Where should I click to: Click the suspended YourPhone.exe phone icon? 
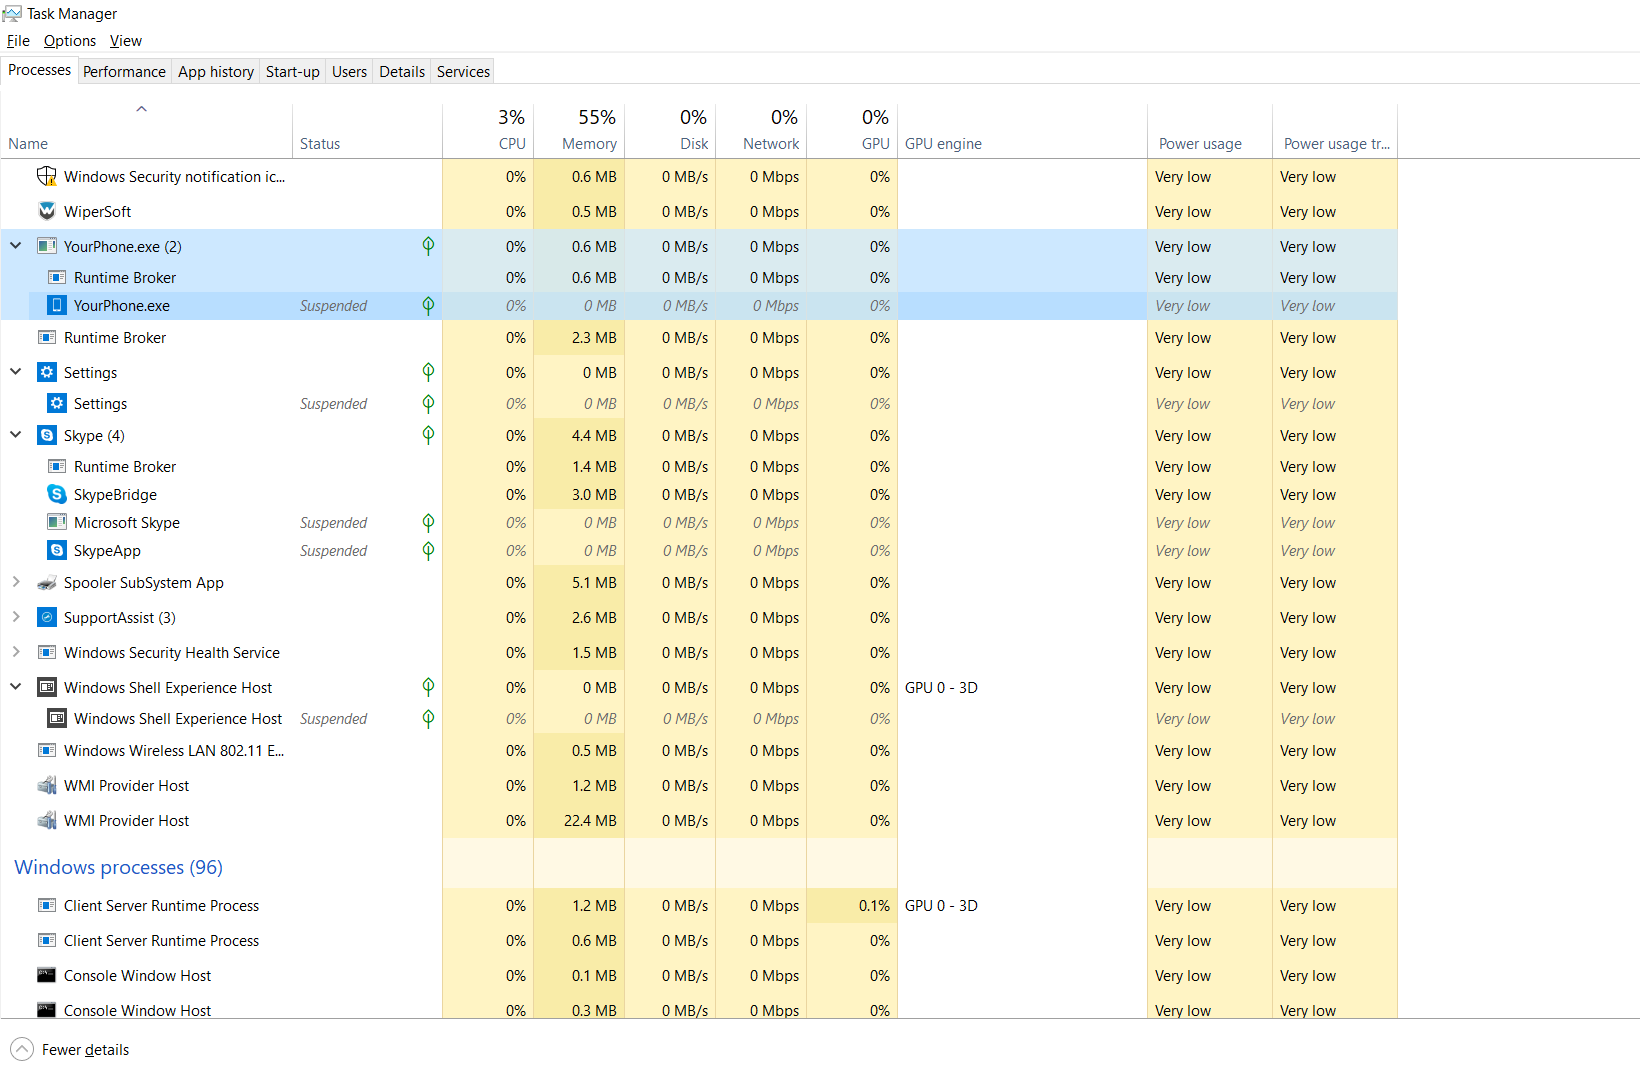(57, 305)
